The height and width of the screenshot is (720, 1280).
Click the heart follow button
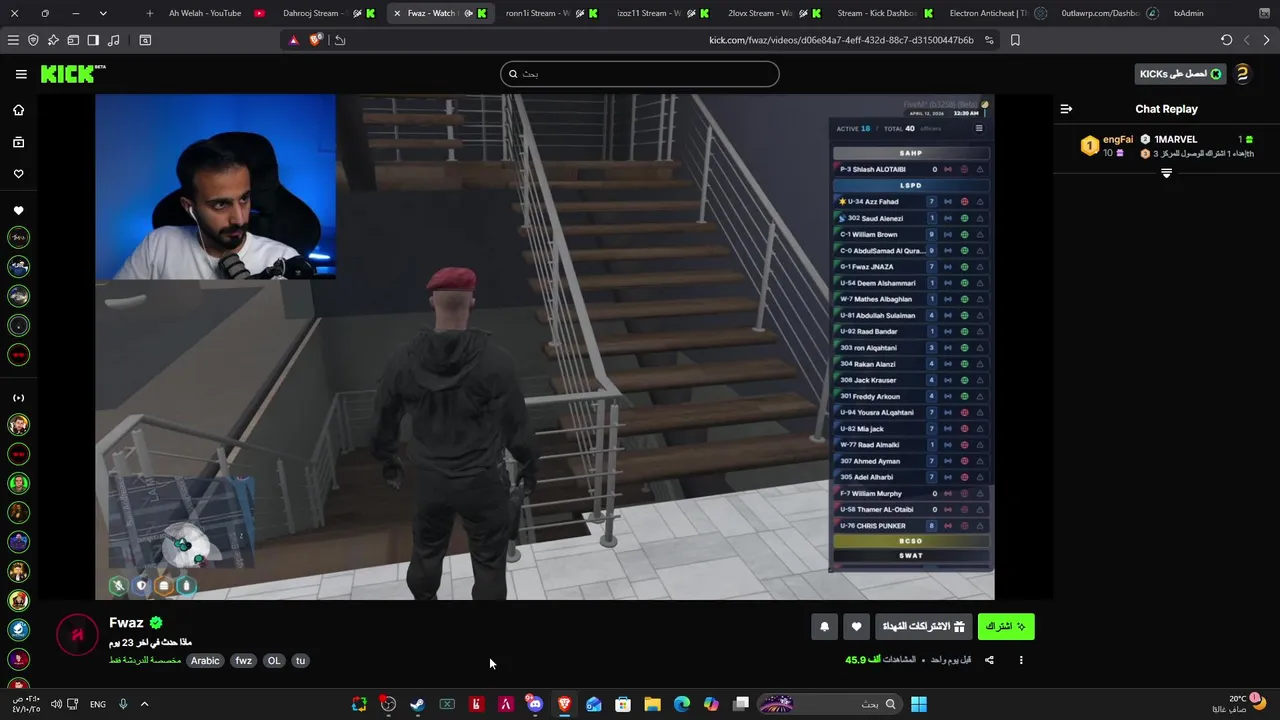click(856, 627)
